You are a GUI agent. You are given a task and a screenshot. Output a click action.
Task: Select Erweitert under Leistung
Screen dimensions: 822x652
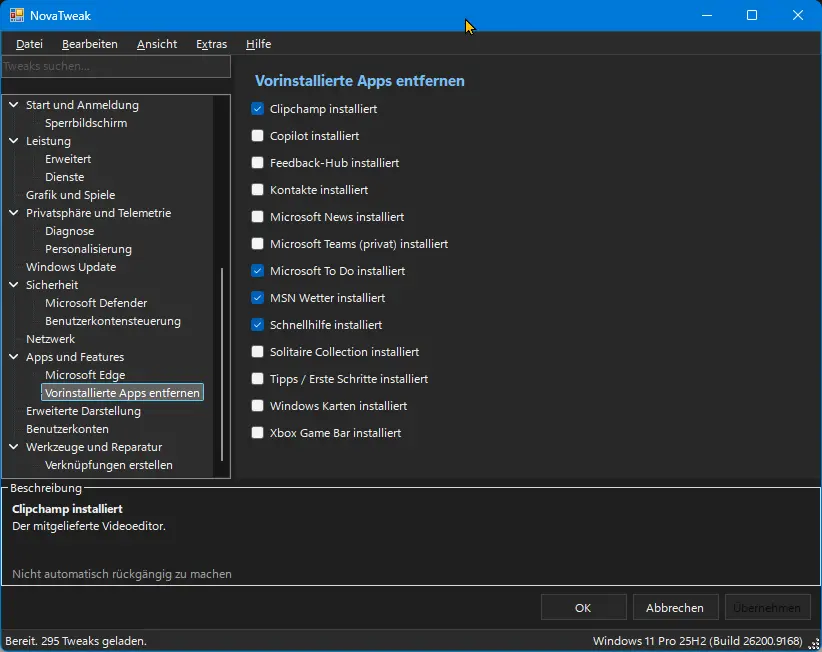coord(68,159)
